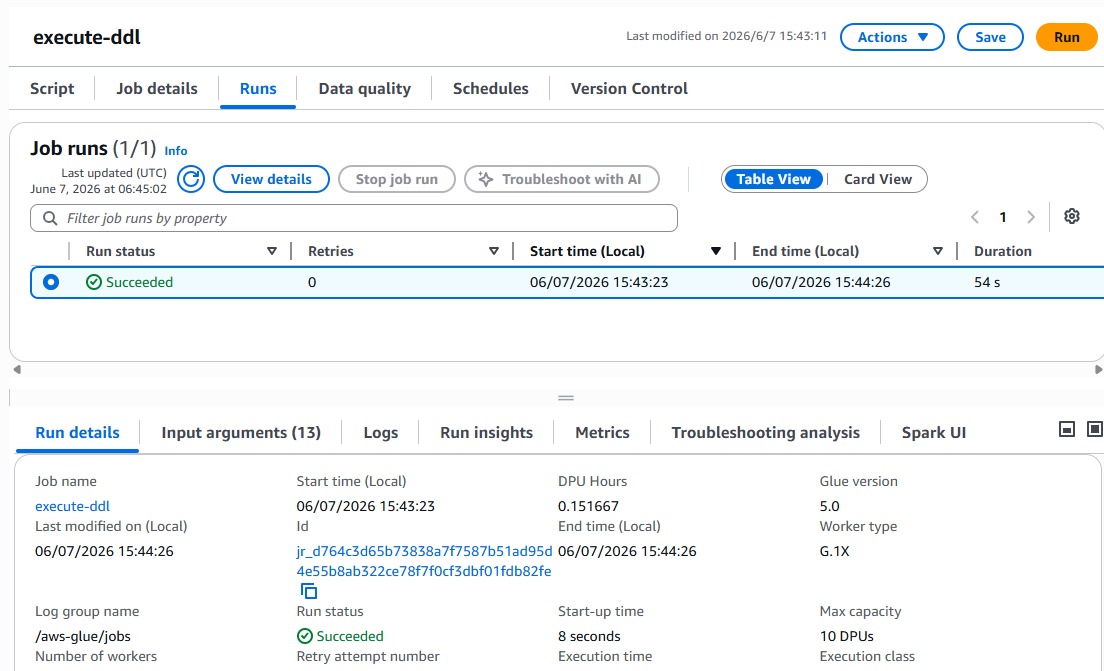Screen dimensions: 1104x671
Task: Open the Actions dropdown
Action: pyautogui.click(x=892, y=37)
